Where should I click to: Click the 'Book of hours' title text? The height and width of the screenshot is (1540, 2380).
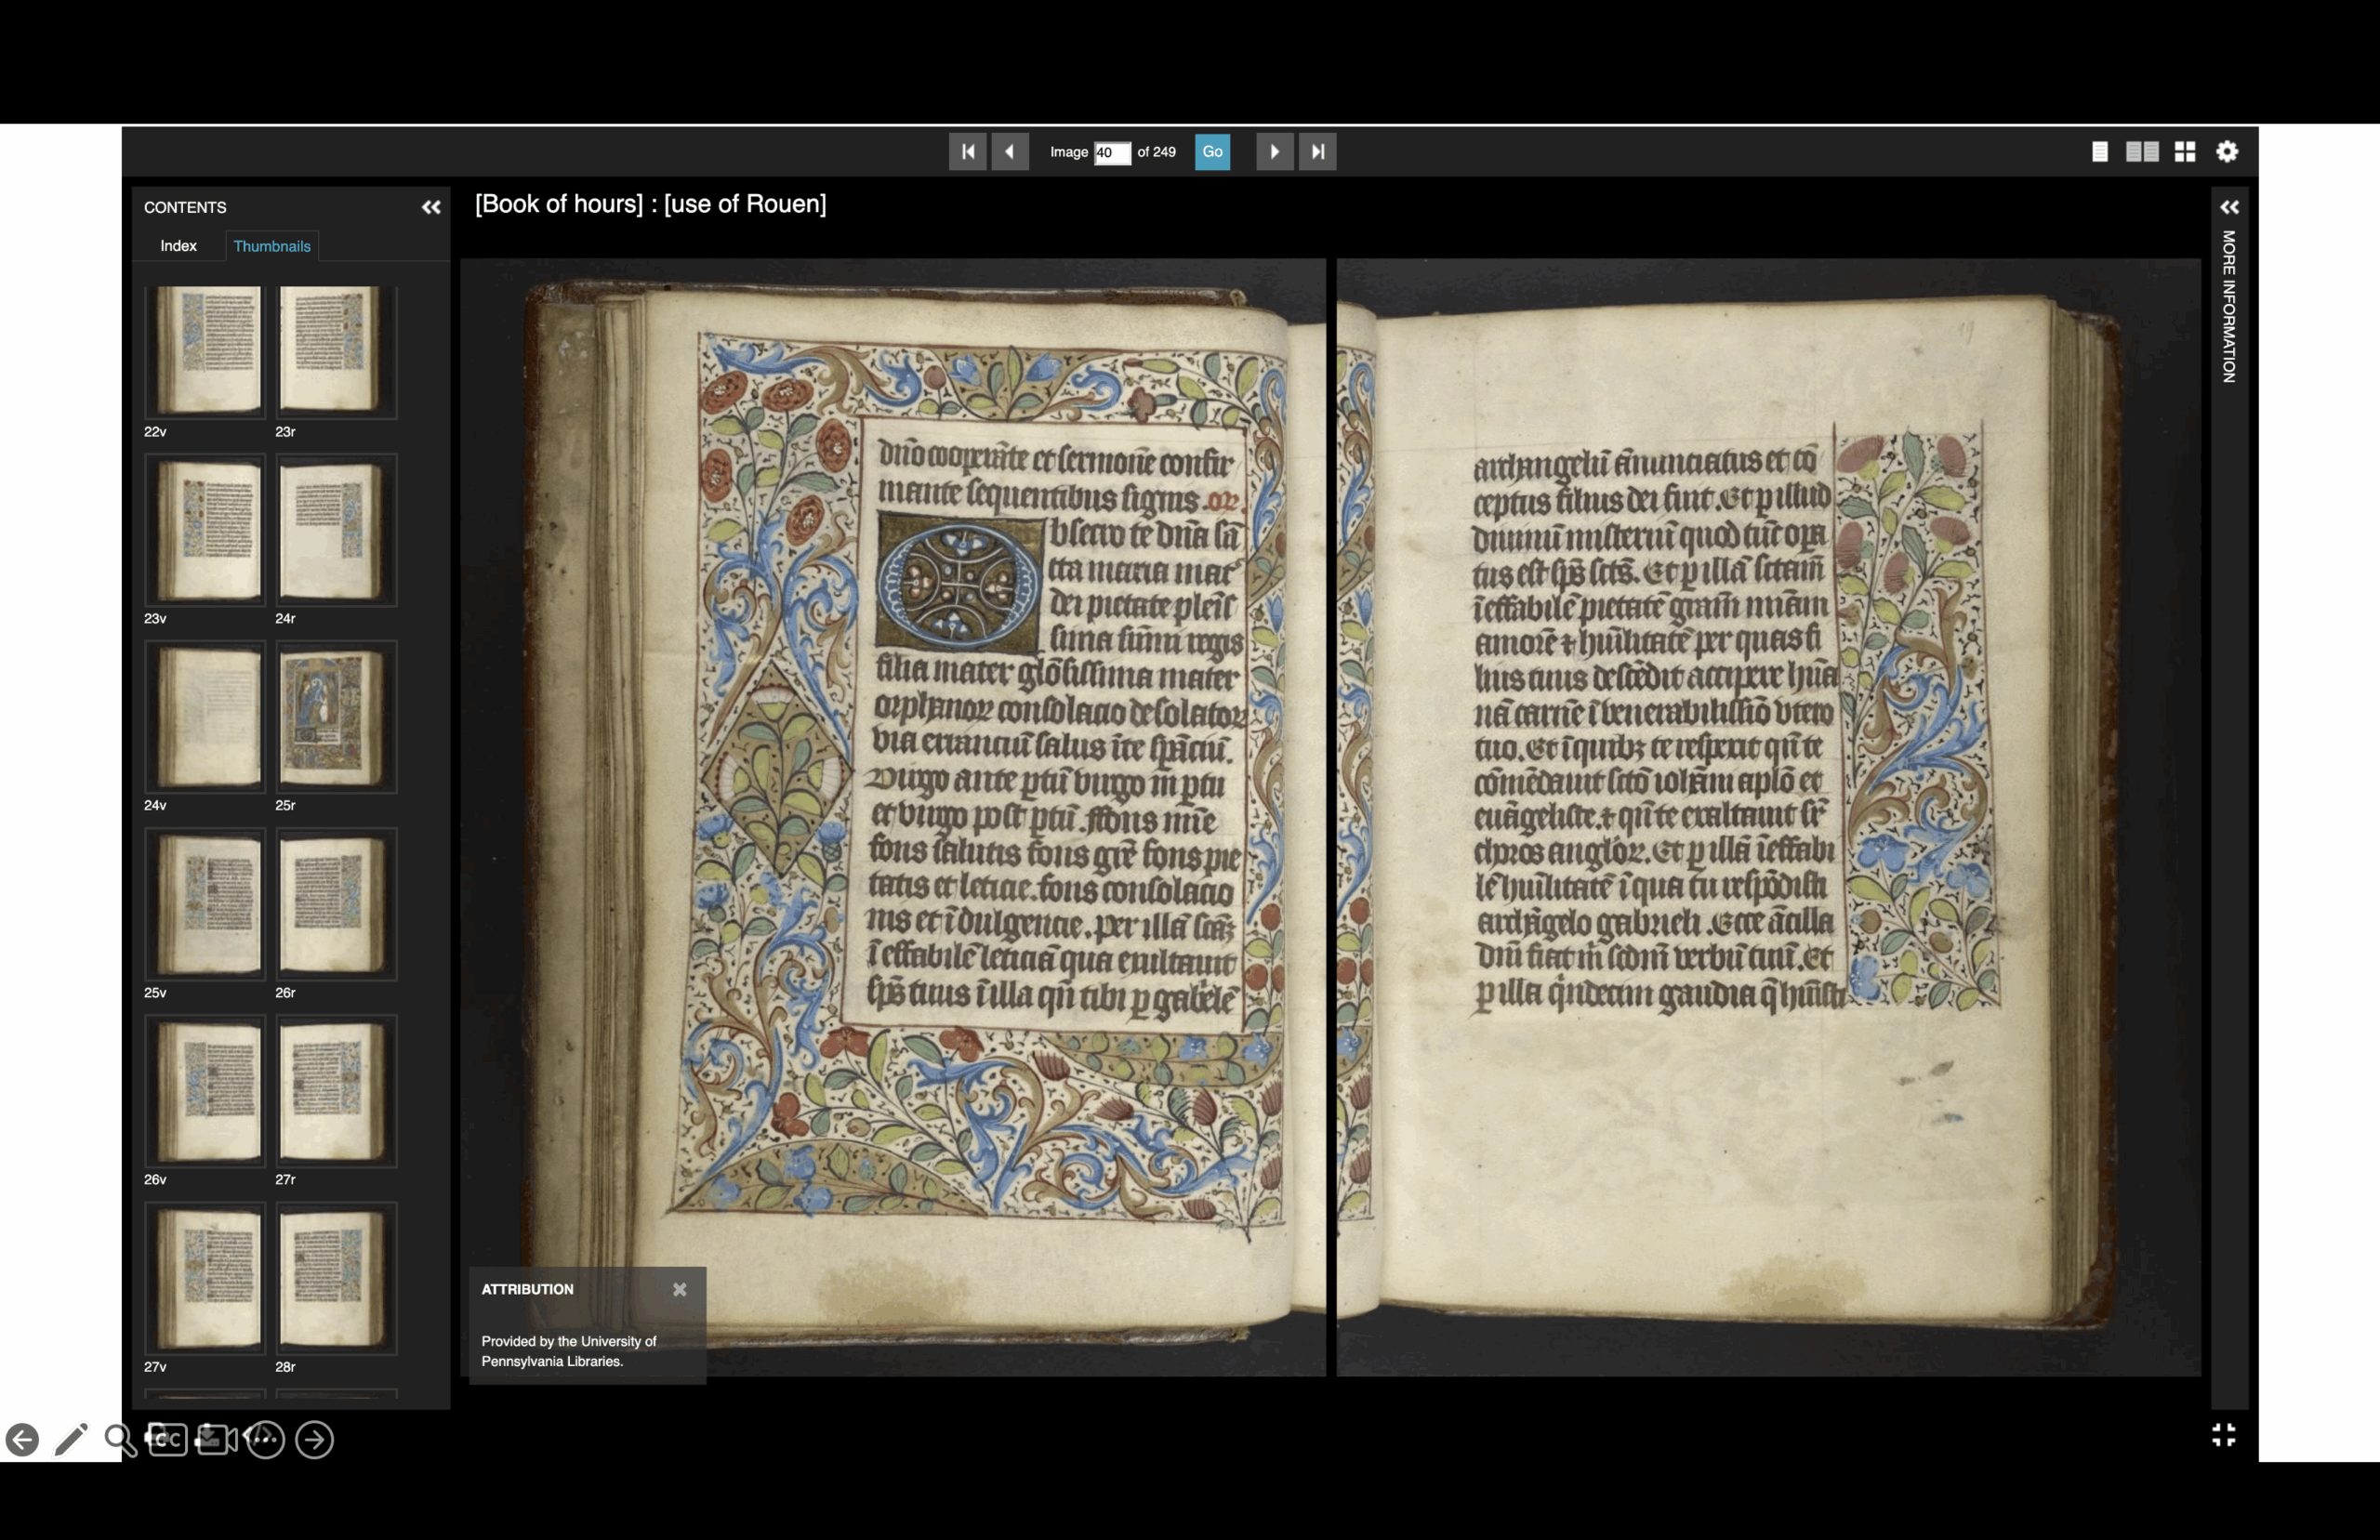651,204
